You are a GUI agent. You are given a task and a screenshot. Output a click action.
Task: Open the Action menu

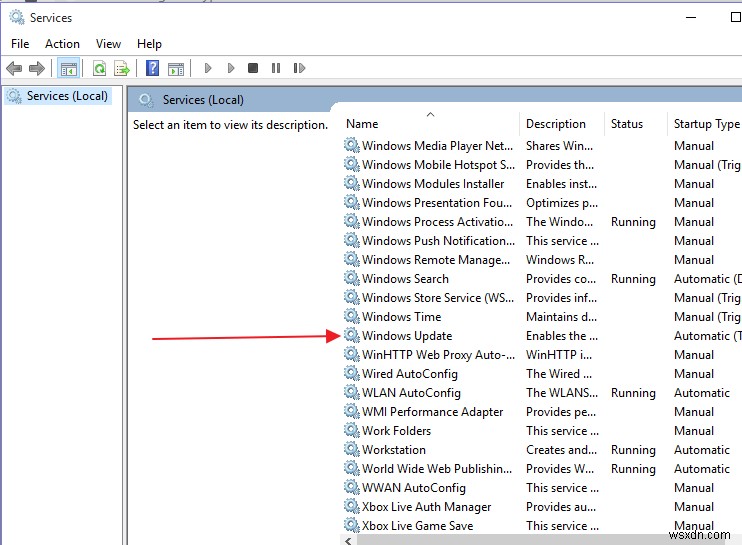(62, 44)
